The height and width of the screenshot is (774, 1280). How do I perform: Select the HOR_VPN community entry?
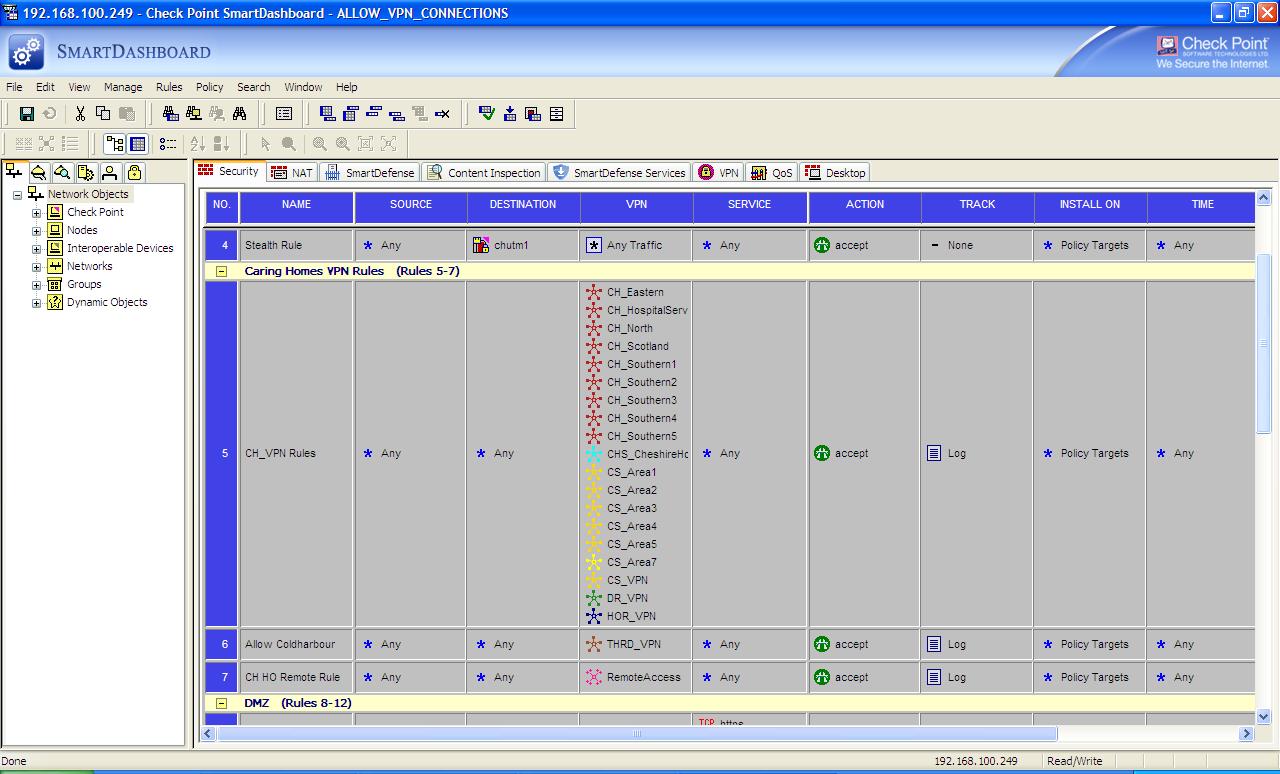point(621,616)
